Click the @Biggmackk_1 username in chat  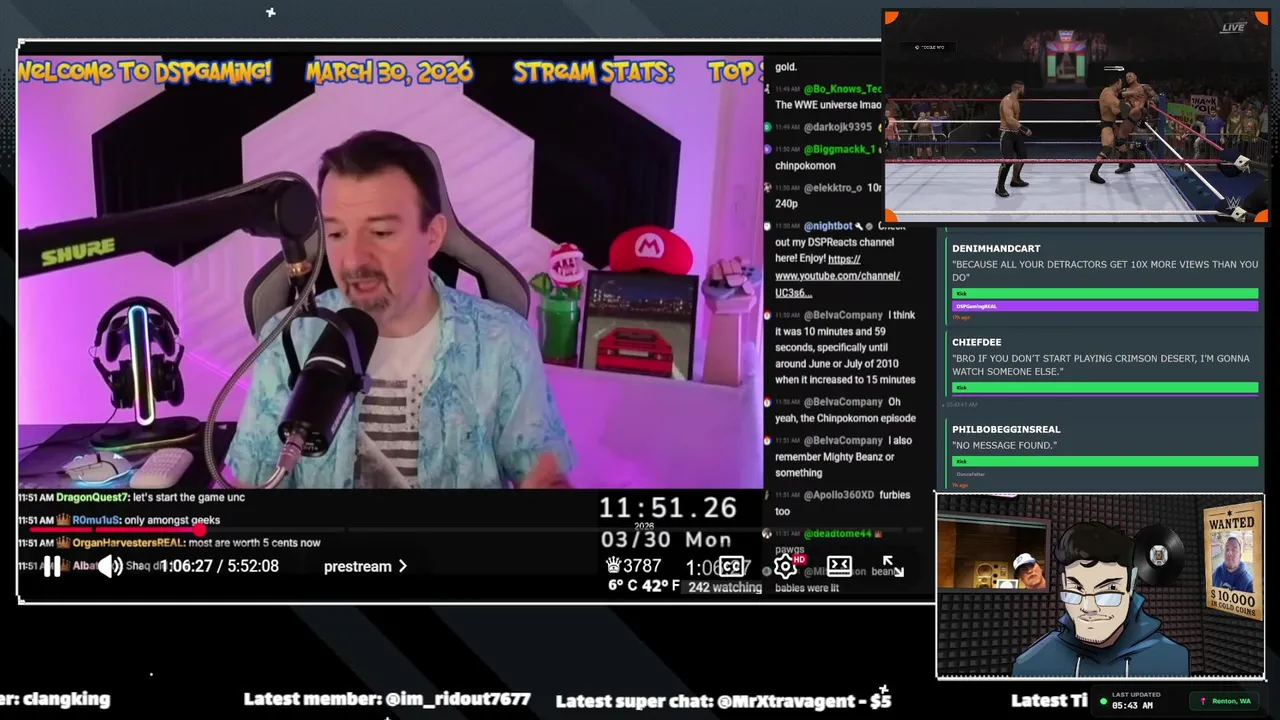839,150
